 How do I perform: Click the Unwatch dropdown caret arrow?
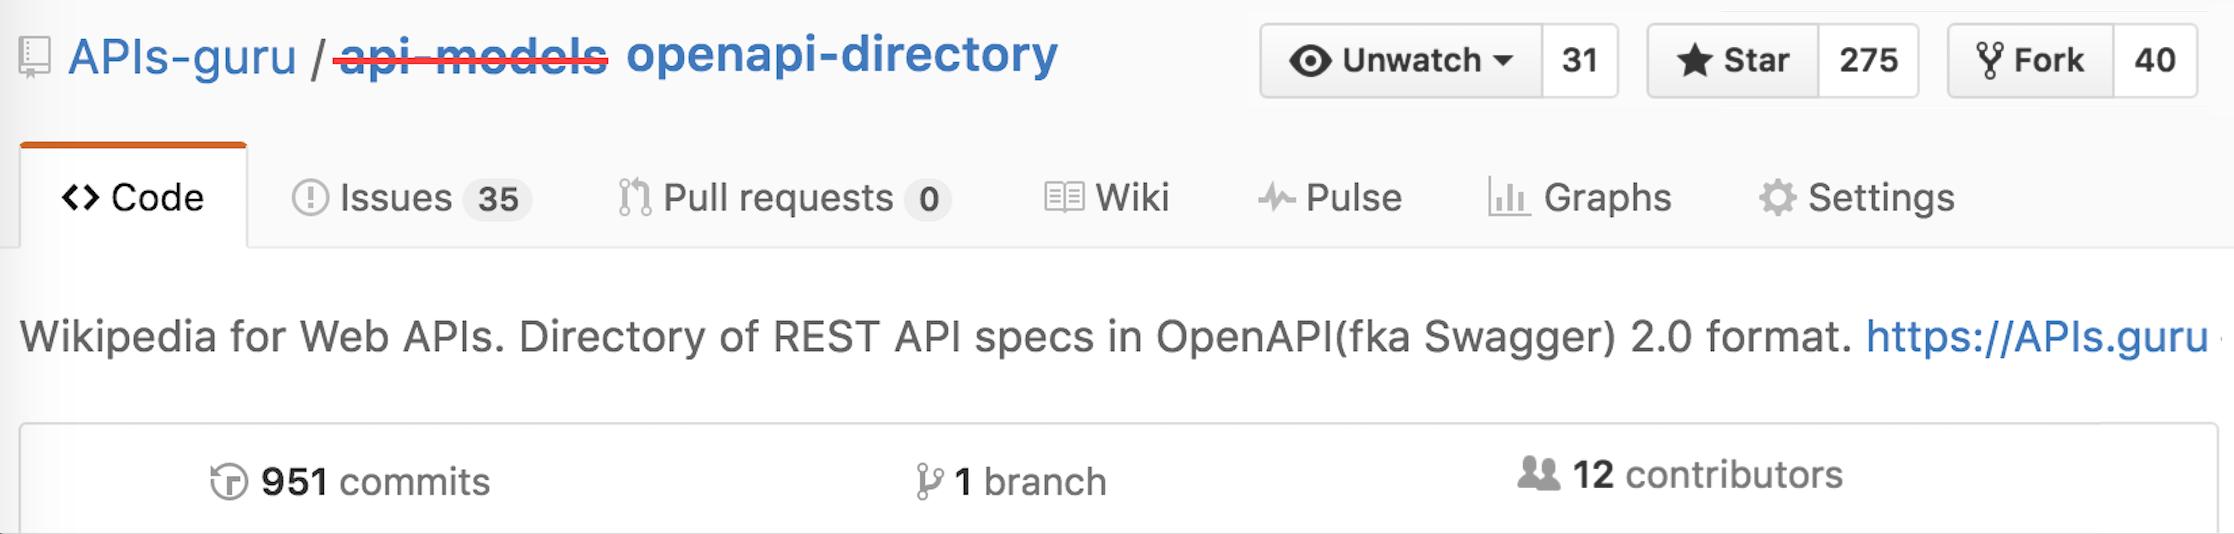coord(1503,61)
